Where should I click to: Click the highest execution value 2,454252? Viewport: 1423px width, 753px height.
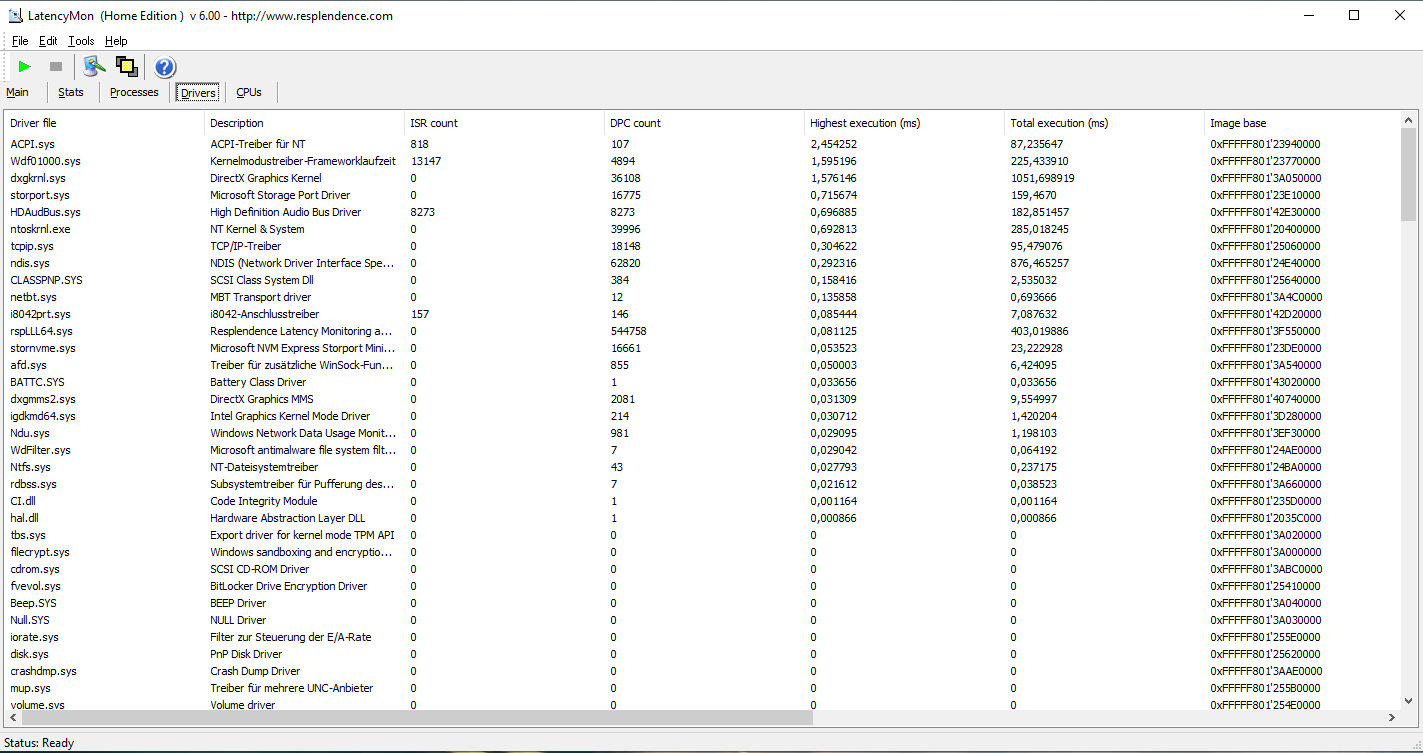[x=834, y=144]
